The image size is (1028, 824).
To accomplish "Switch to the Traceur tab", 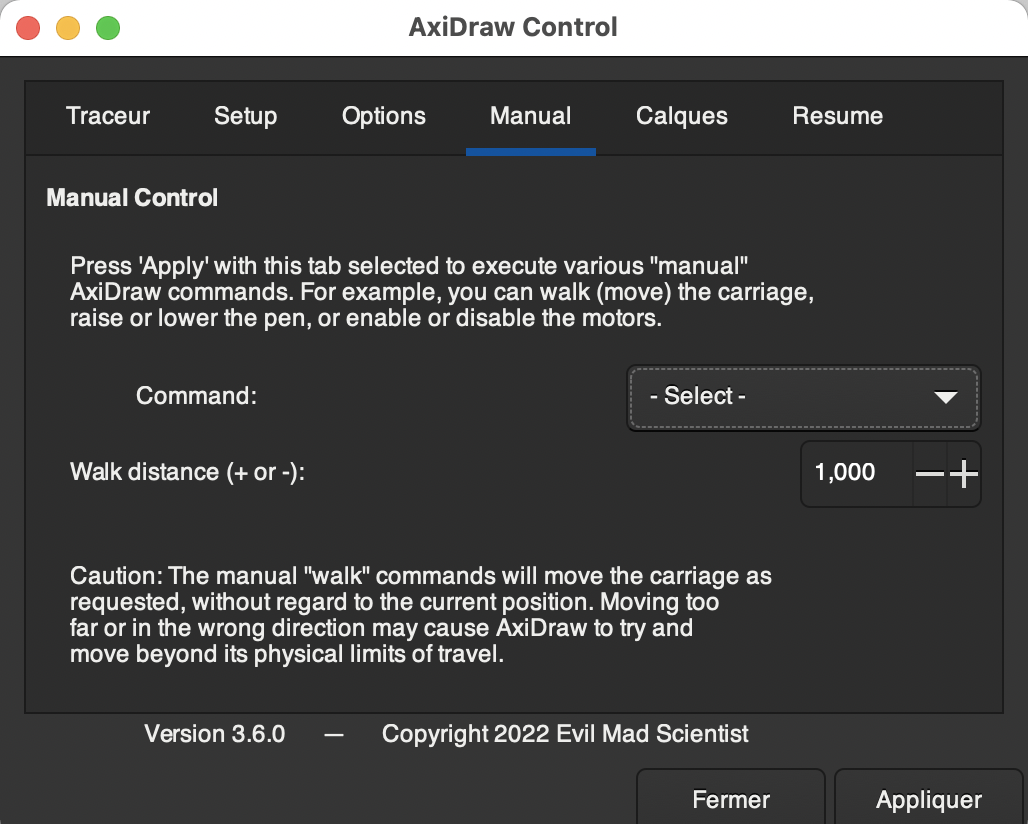I will 108,116.
